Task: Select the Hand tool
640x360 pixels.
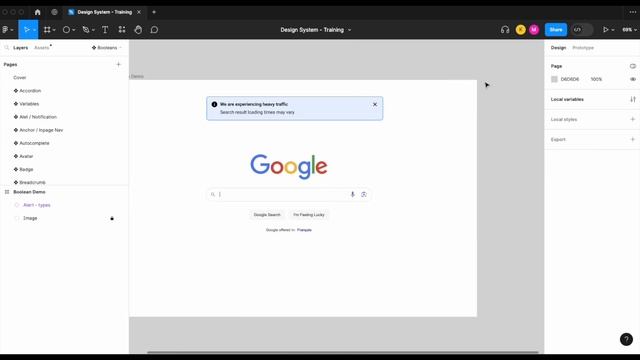Action: coord(138,30)
